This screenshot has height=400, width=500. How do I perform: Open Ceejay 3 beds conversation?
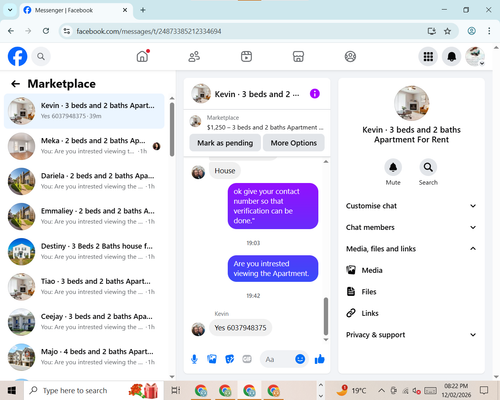pos(84,322)
